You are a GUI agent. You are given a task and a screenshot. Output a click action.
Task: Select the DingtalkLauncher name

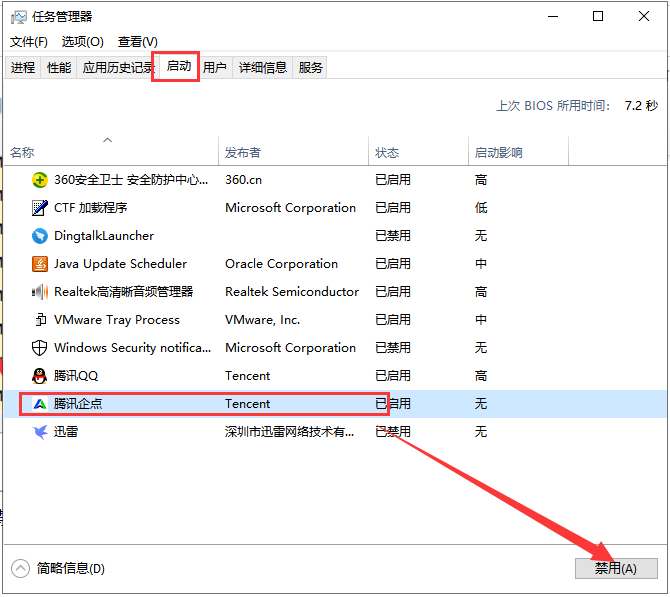(x=104, y=236)
